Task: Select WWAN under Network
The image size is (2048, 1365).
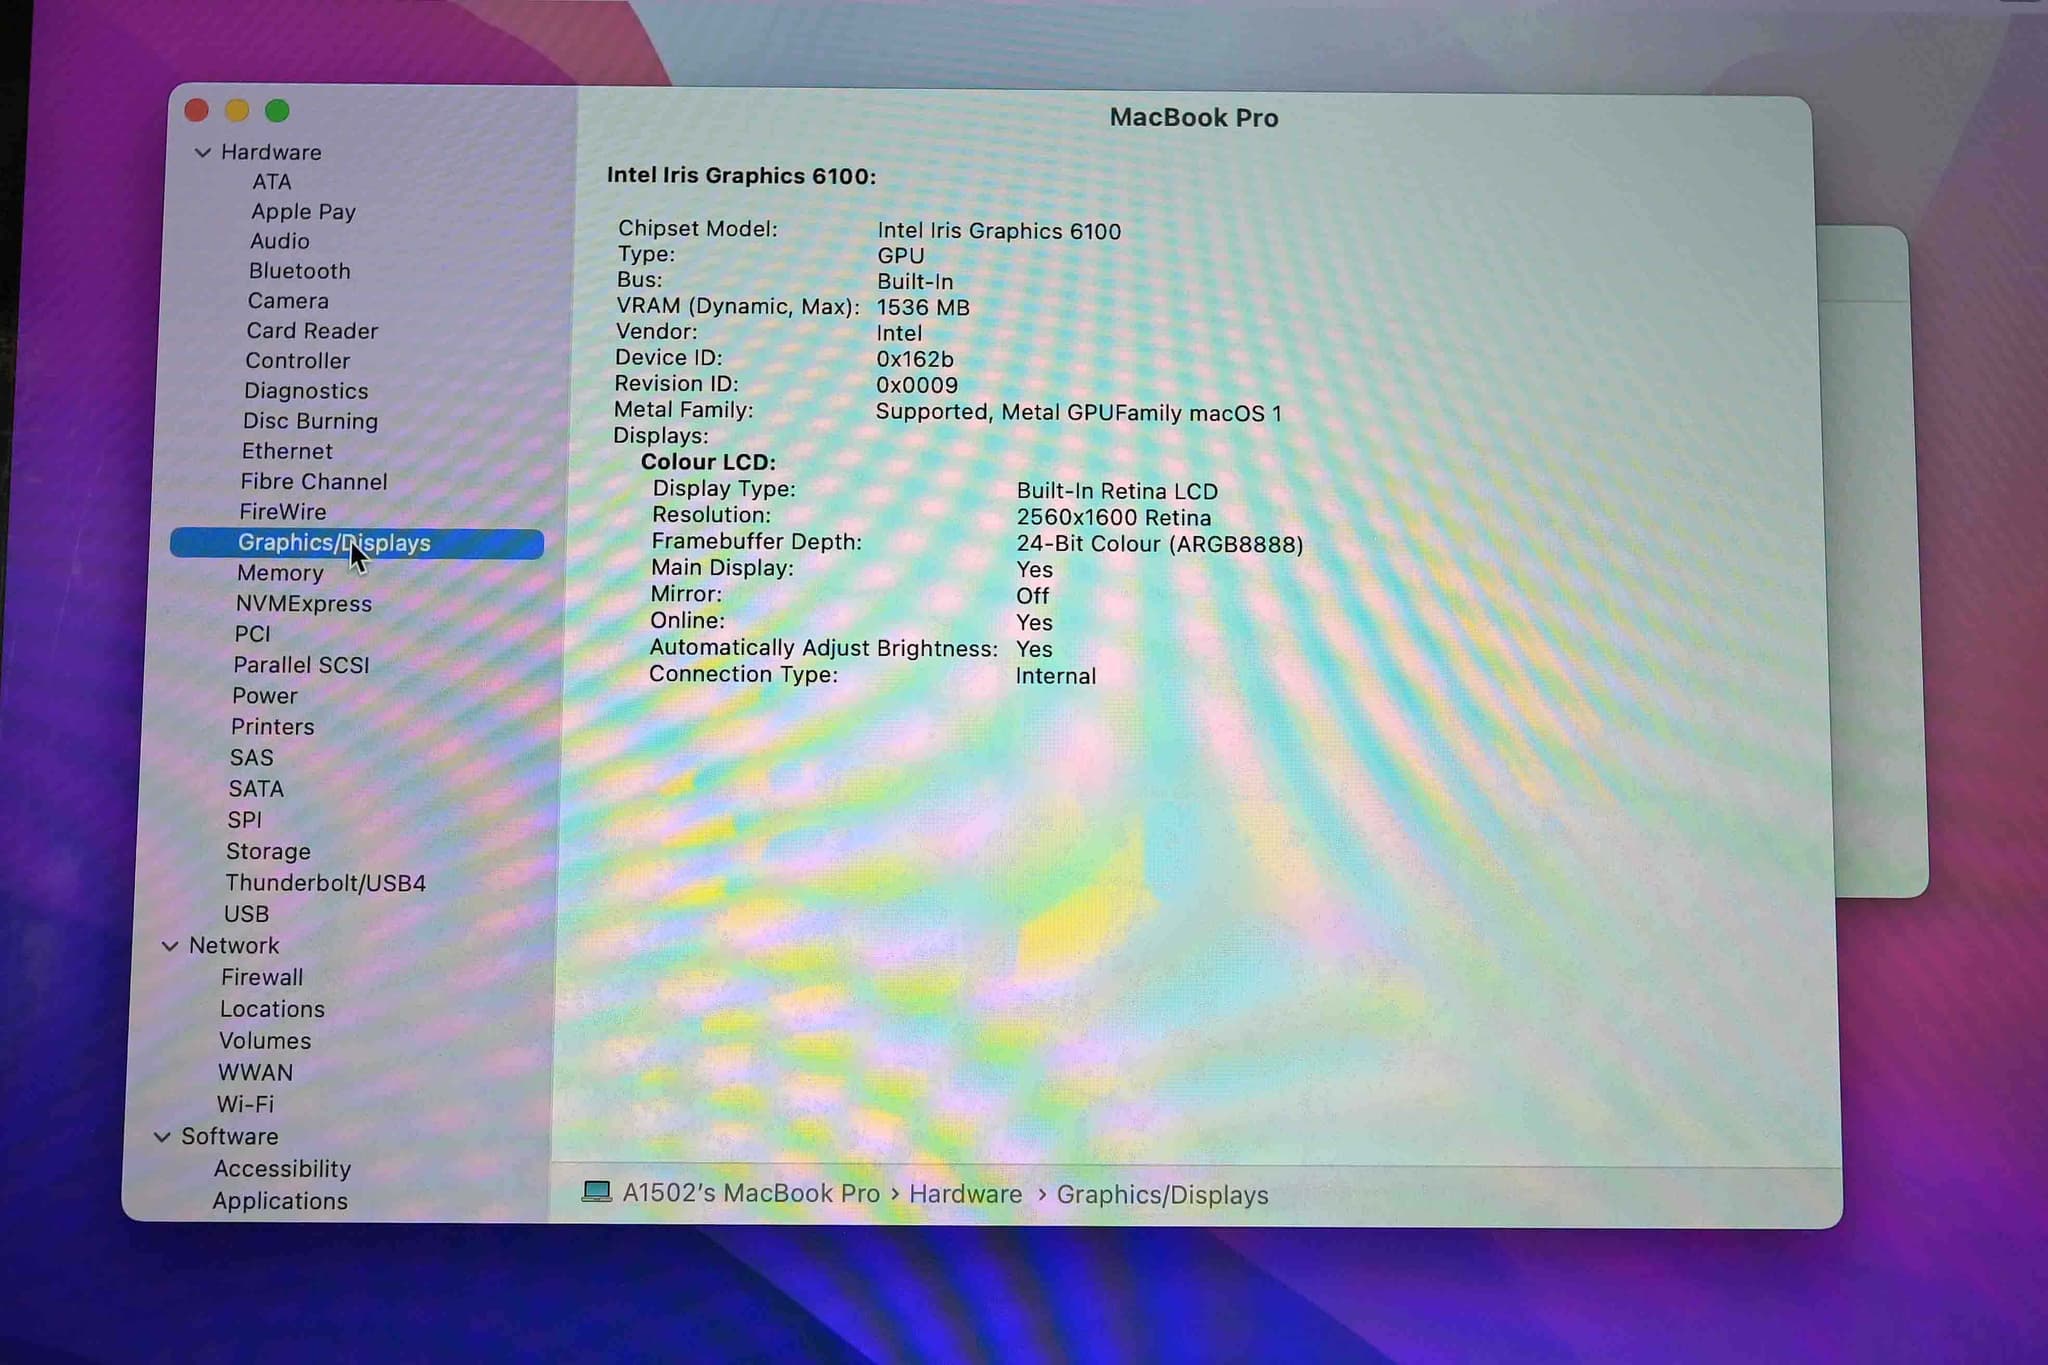Action: click(x=255, y=1073)
